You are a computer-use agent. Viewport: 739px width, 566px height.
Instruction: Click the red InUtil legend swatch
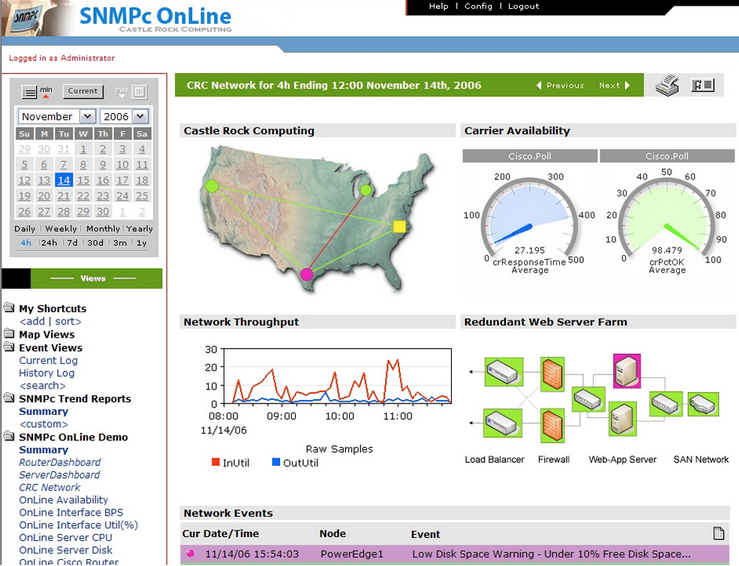[215, 462]
